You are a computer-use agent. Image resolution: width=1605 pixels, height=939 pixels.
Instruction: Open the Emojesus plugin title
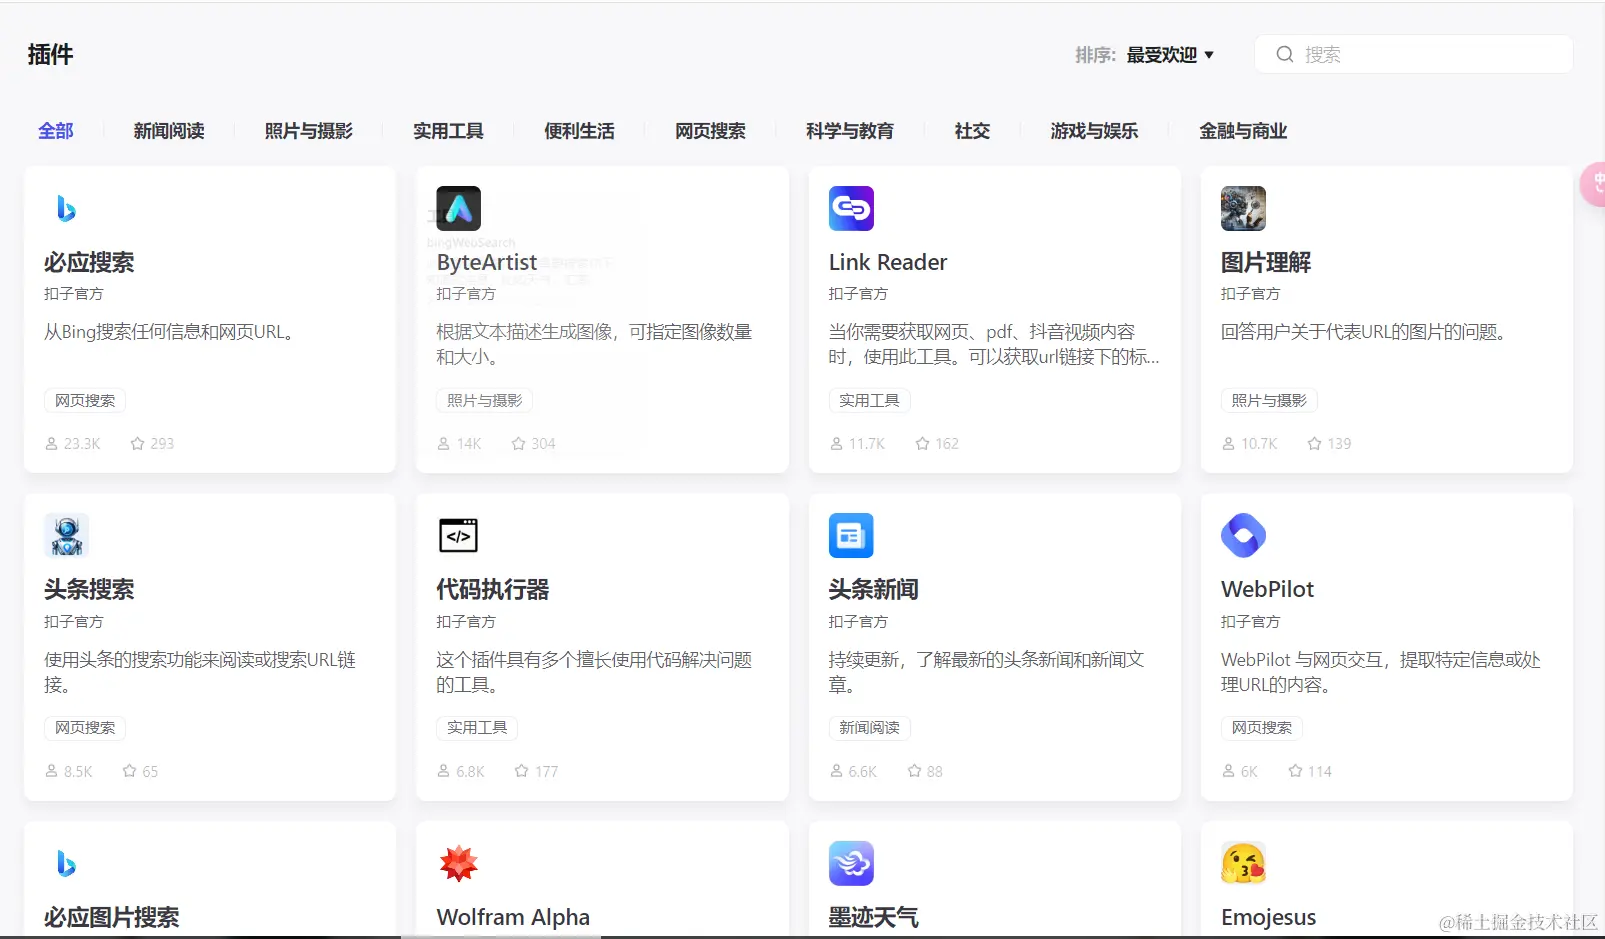click(1269, 917)
